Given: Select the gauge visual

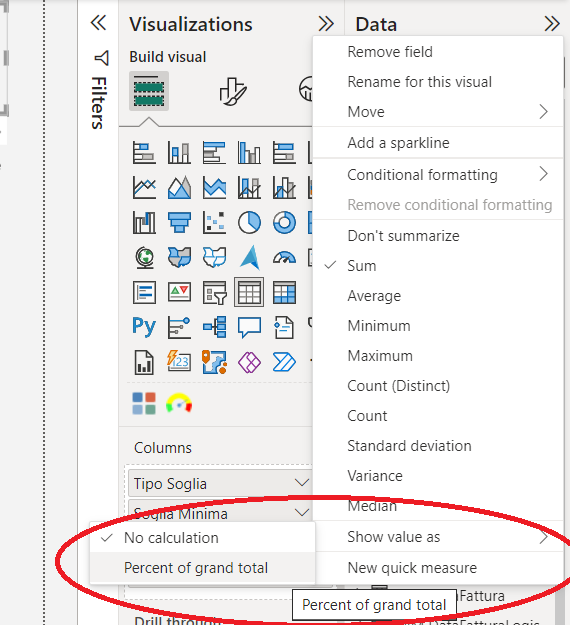Looking at the screenshot, I should click(284, 258).
